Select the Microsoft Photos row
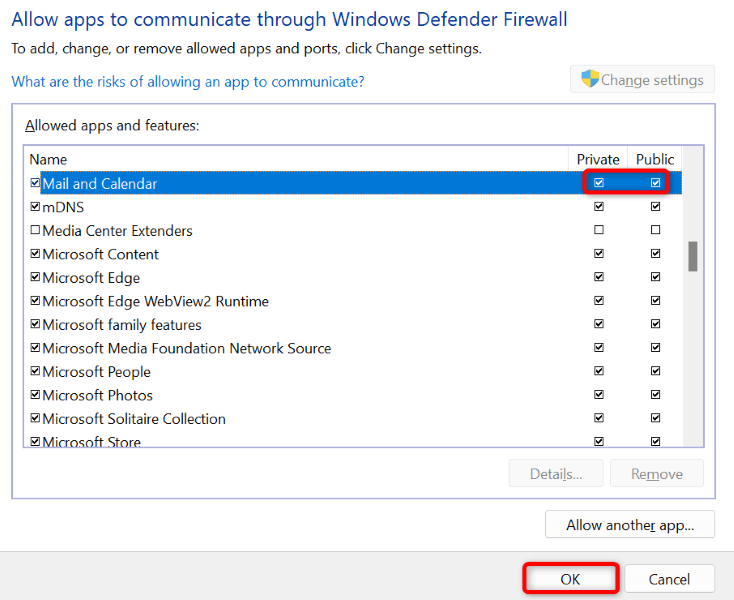 353,395
